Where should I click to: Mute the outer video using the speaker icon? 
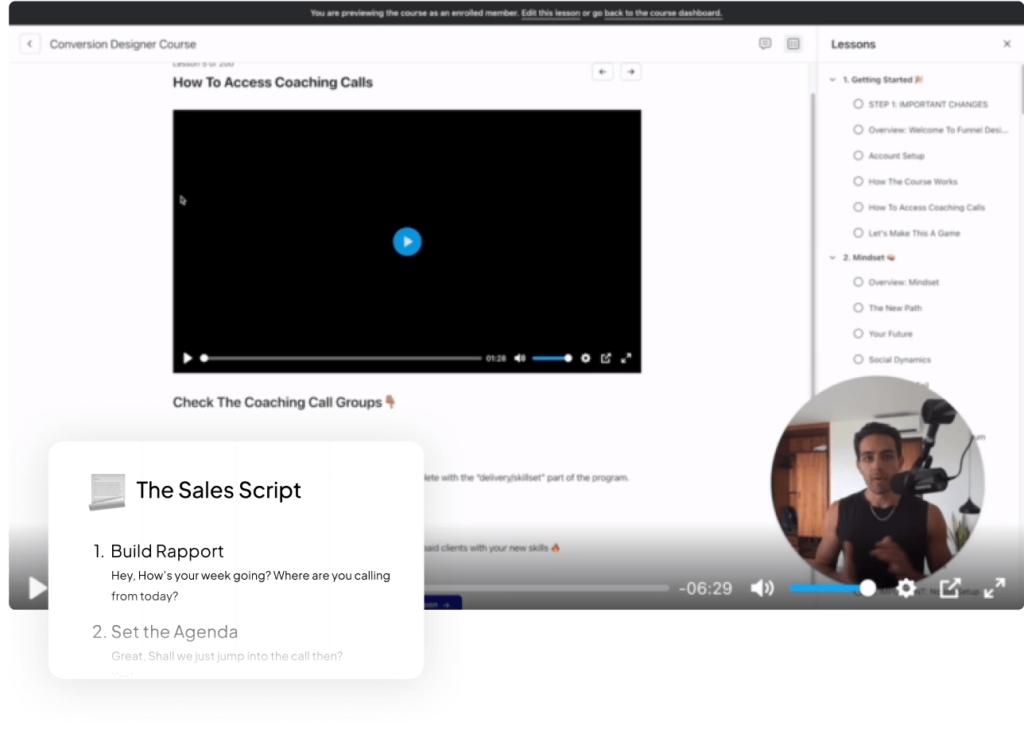tap(762, 588)
